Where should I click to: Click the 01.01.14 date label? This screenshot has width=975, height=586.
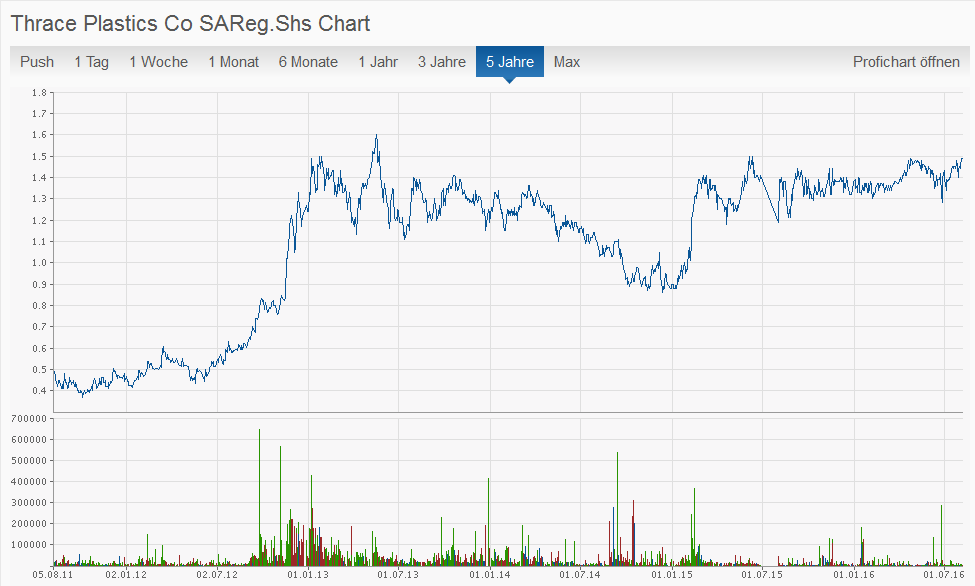(x=490, y=575)
